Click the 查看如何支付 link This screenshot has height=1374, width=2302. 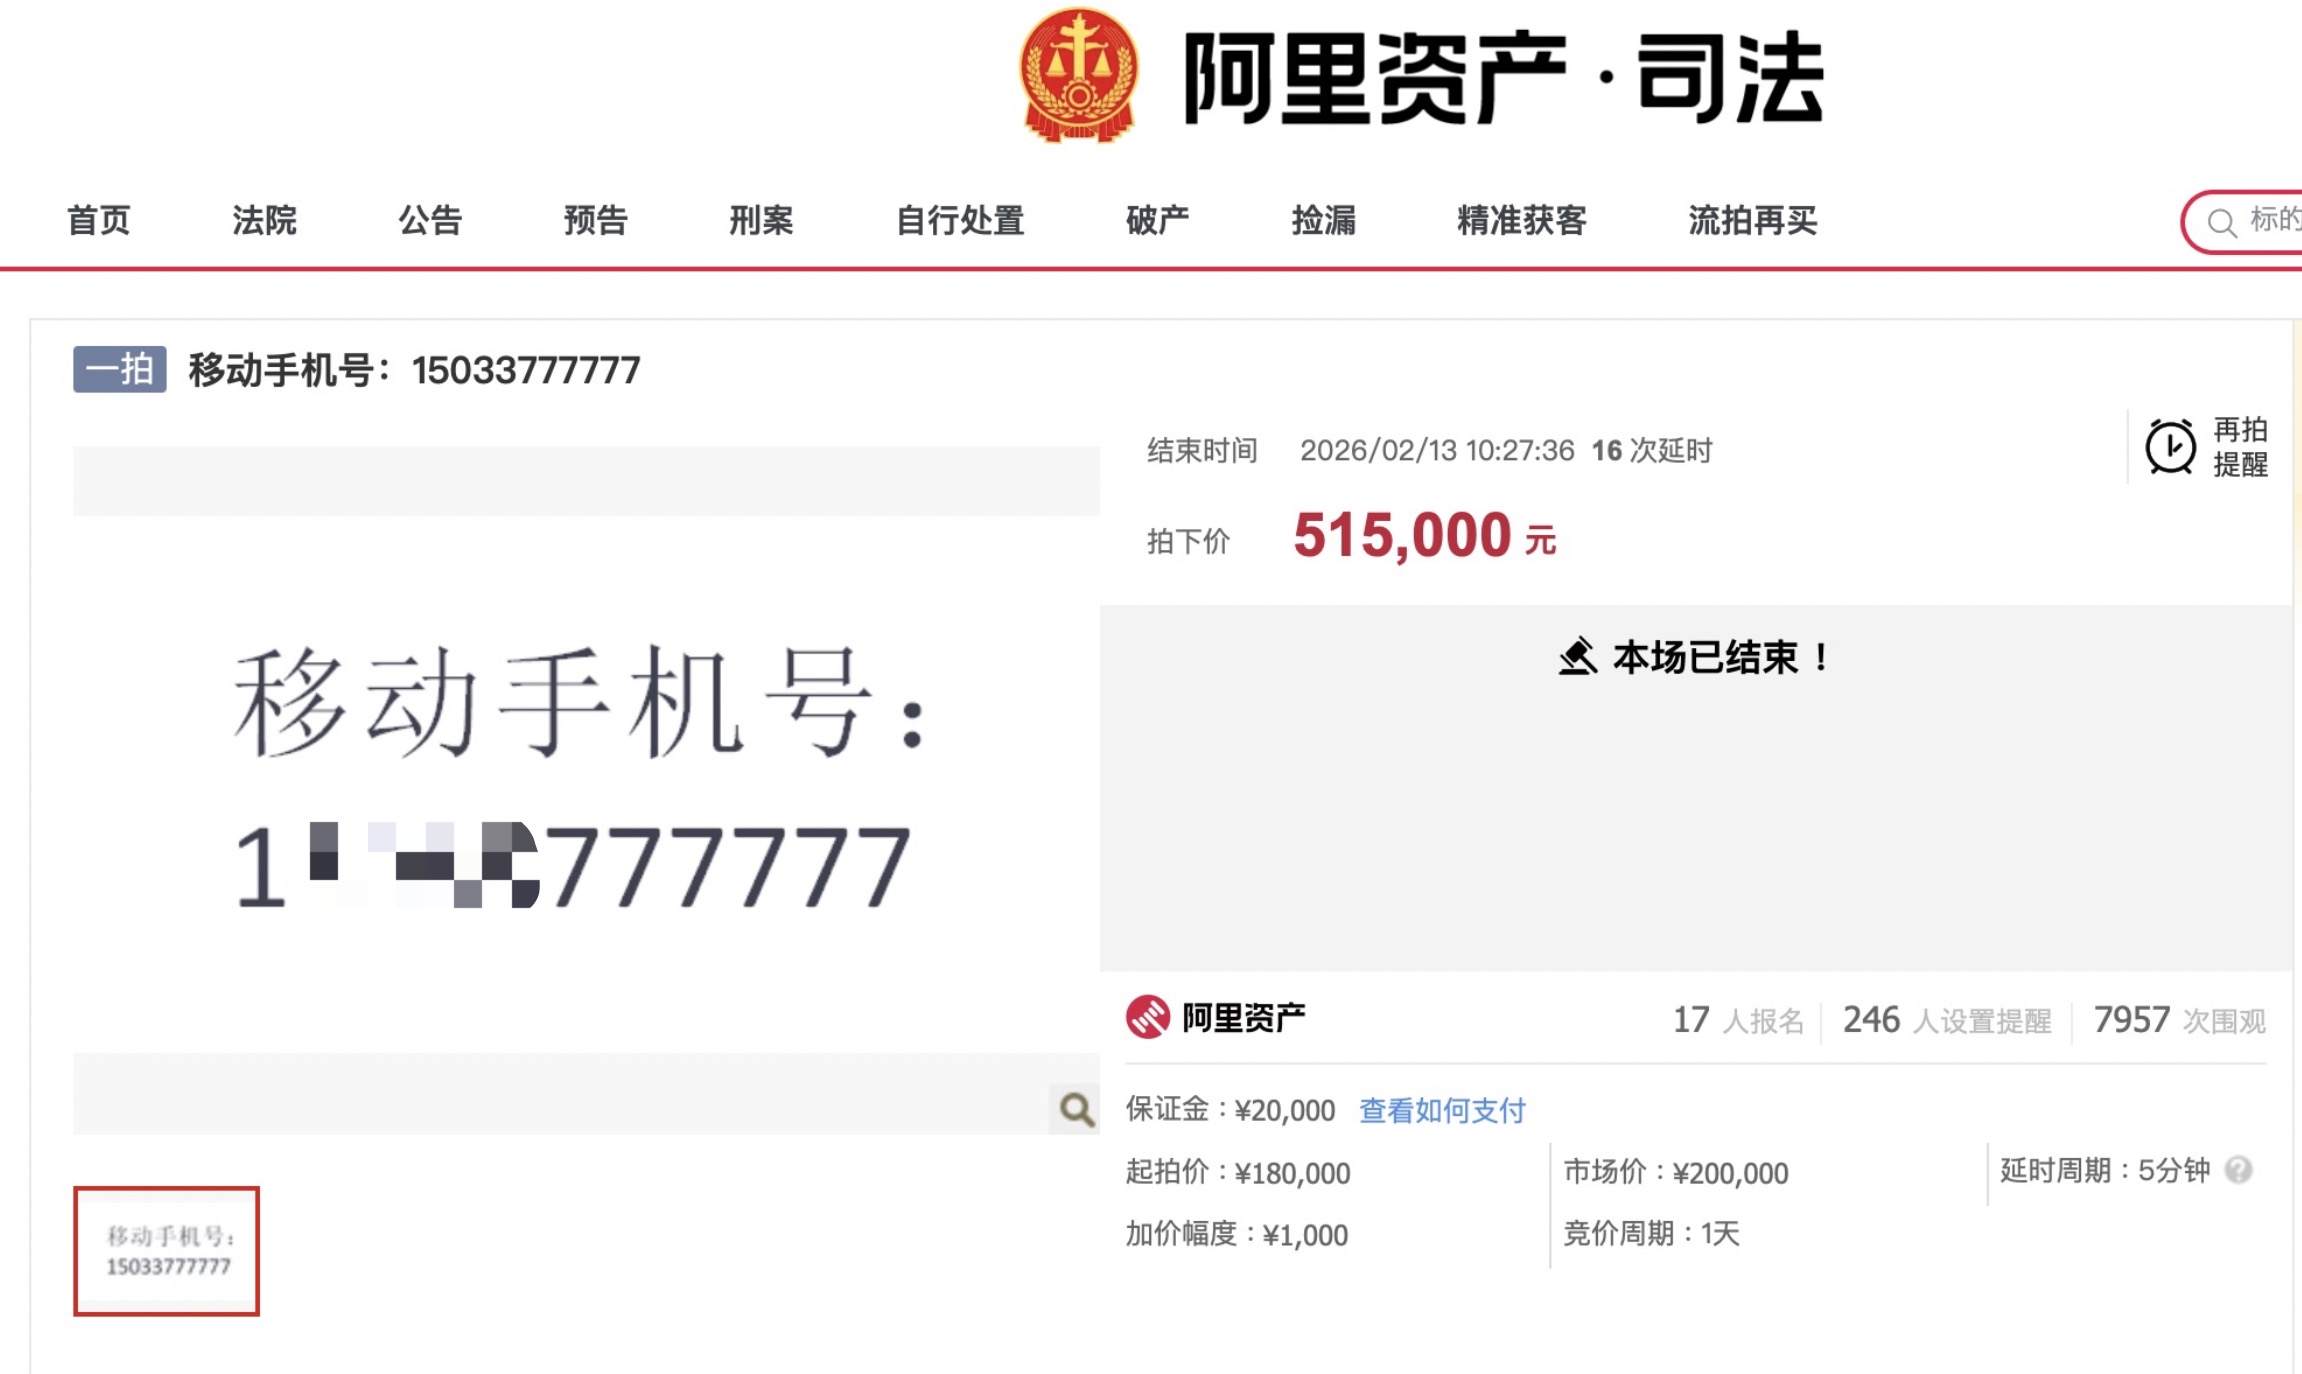point(1442,1110)
